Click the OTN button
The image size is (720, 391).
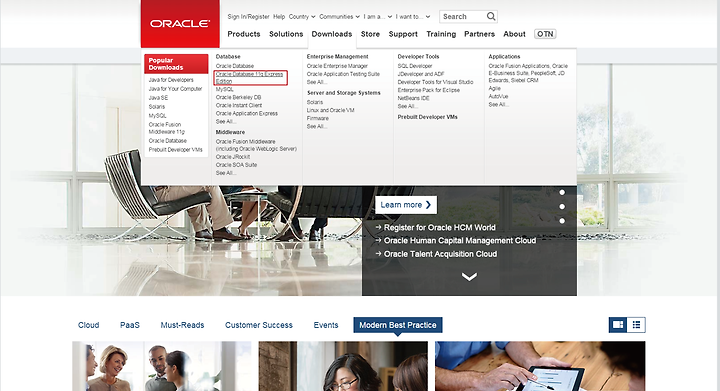(x=545, y=34)
